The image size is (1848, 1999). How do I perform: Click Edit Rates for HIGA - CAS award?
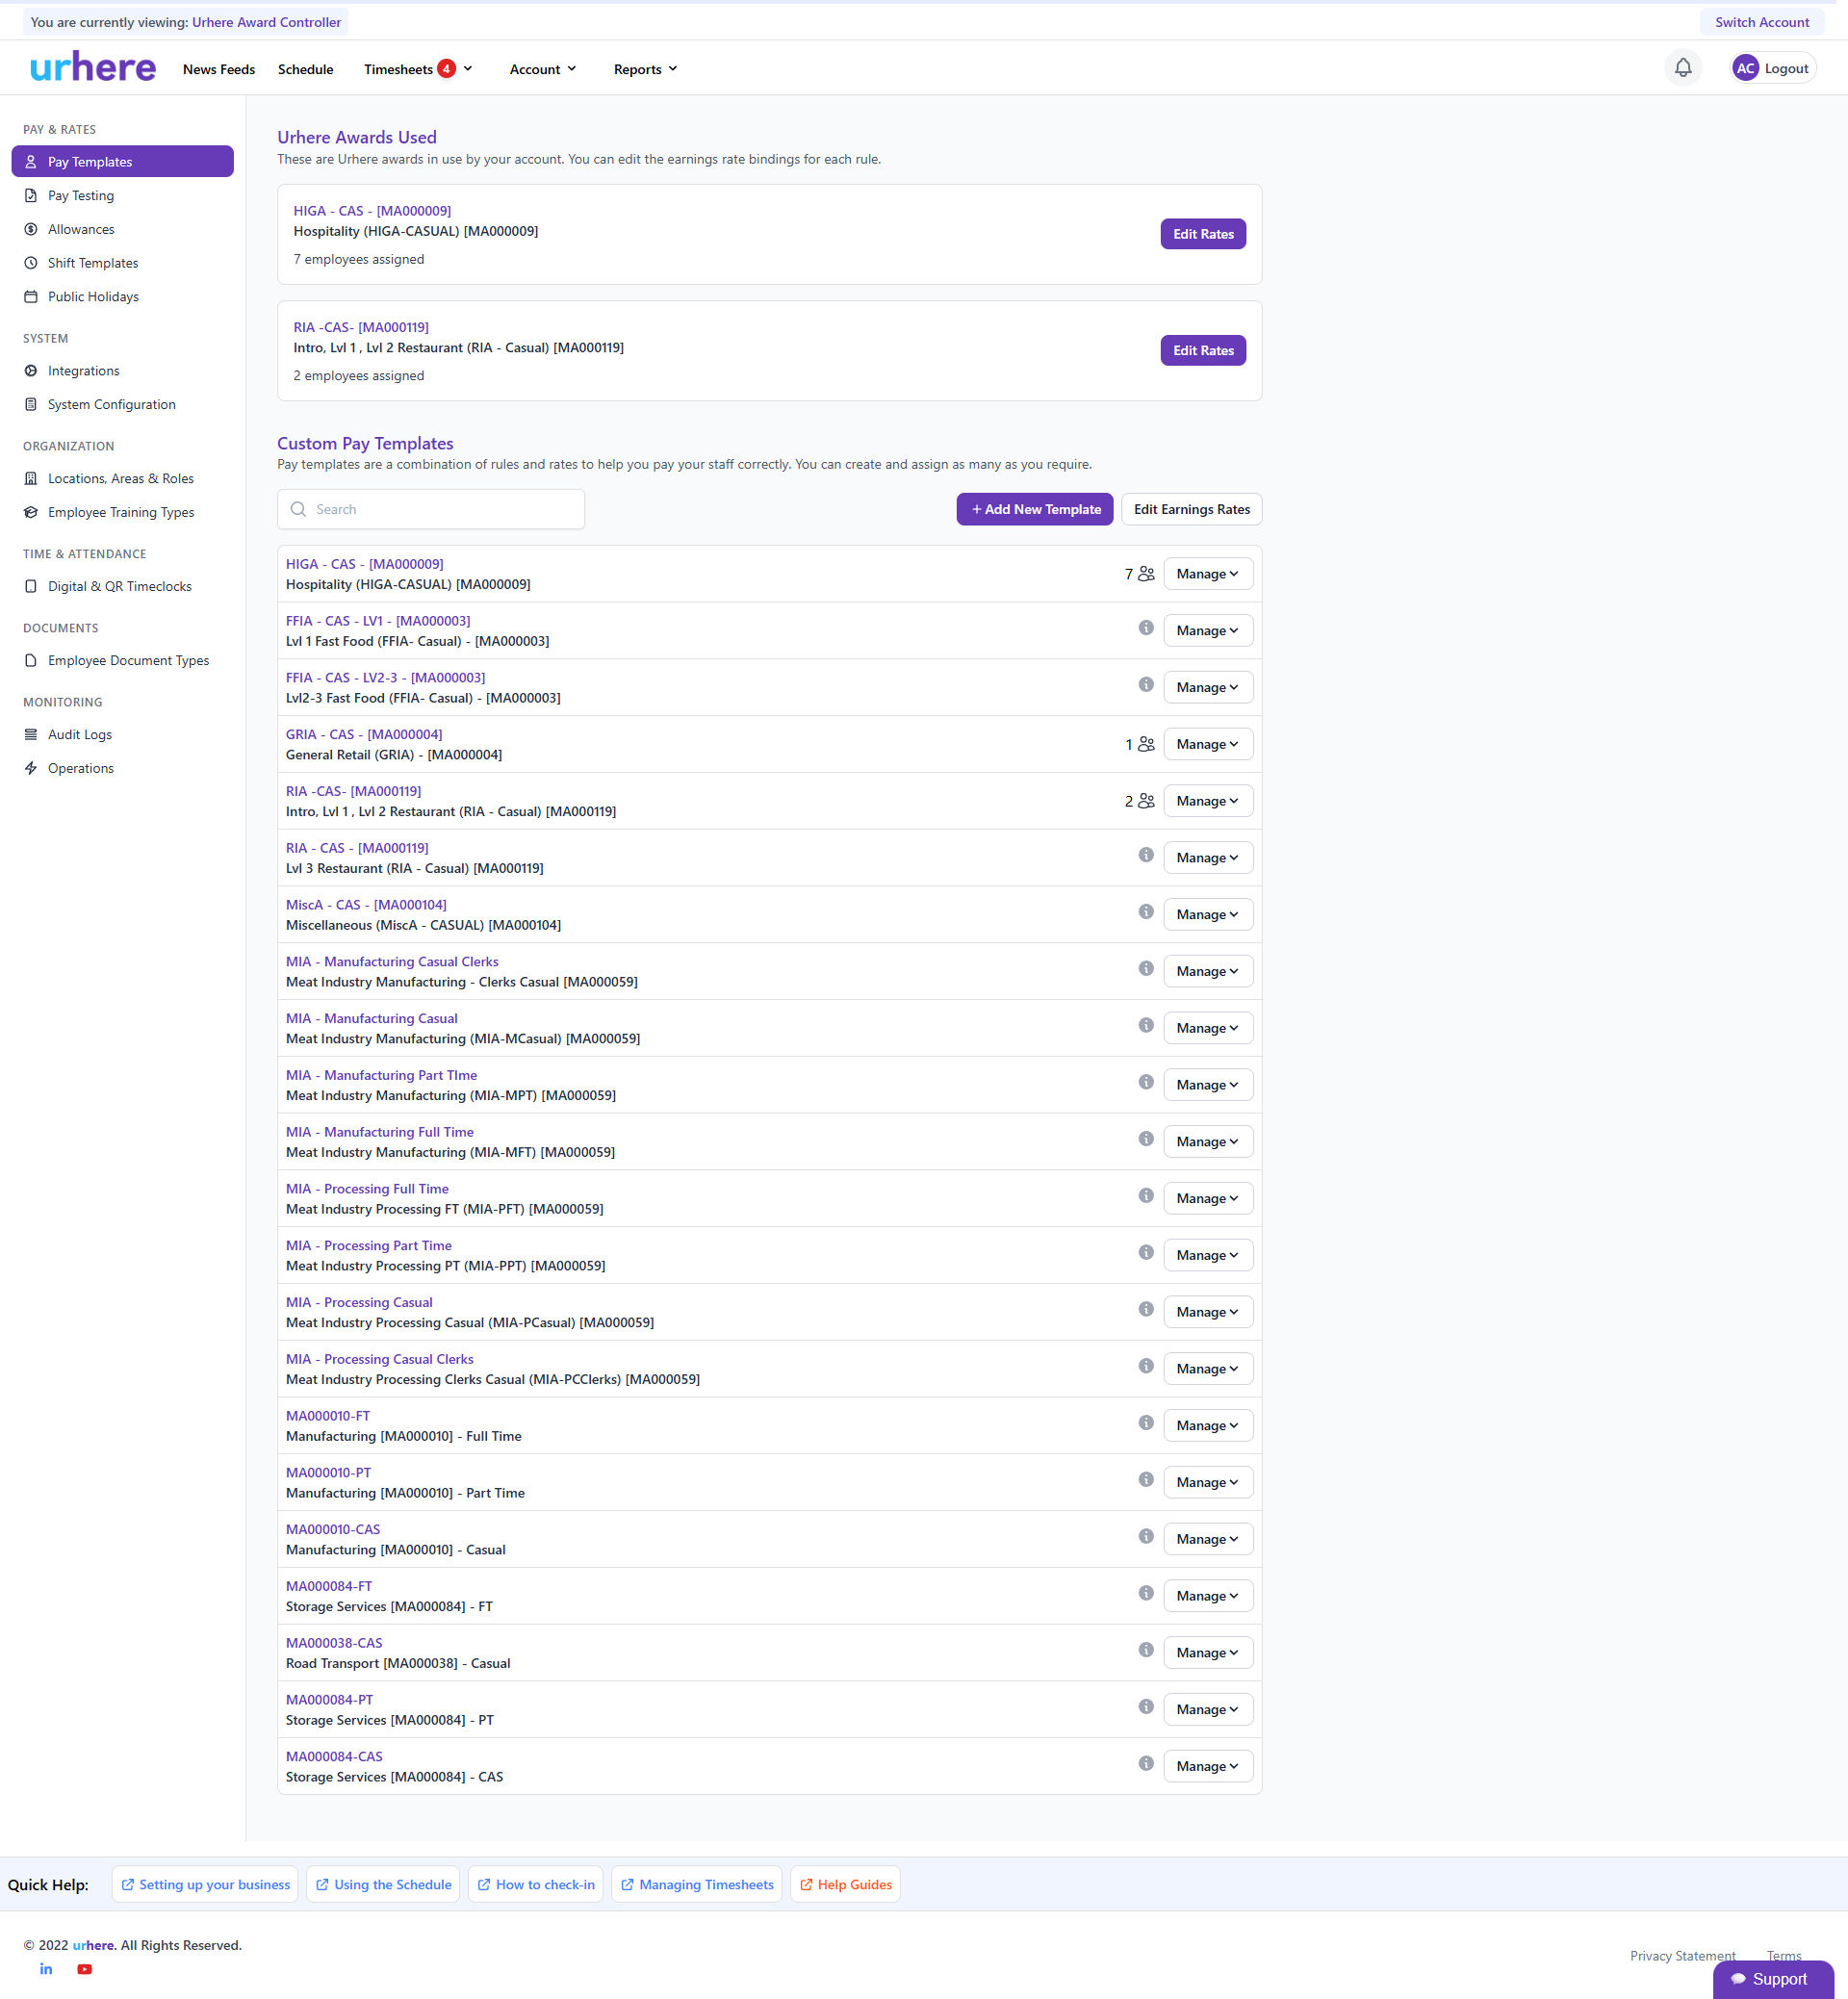(x=1203, y=234)
